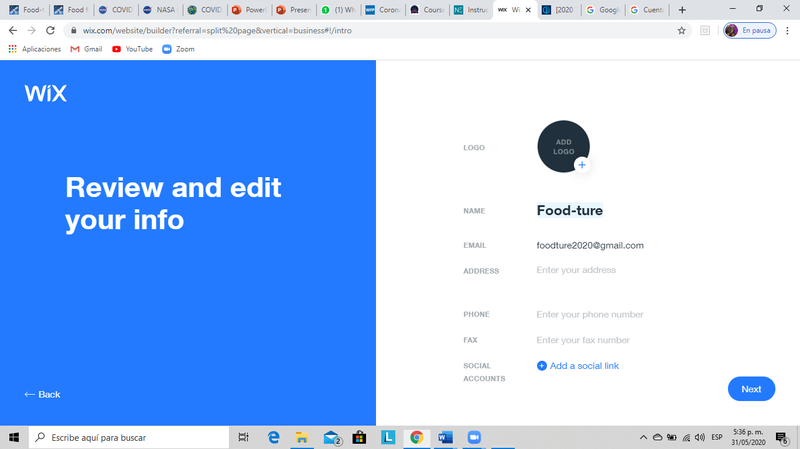Open the Gmail bookmark
The width and height of the screenshot is (800, 449).
click(86, 49)
